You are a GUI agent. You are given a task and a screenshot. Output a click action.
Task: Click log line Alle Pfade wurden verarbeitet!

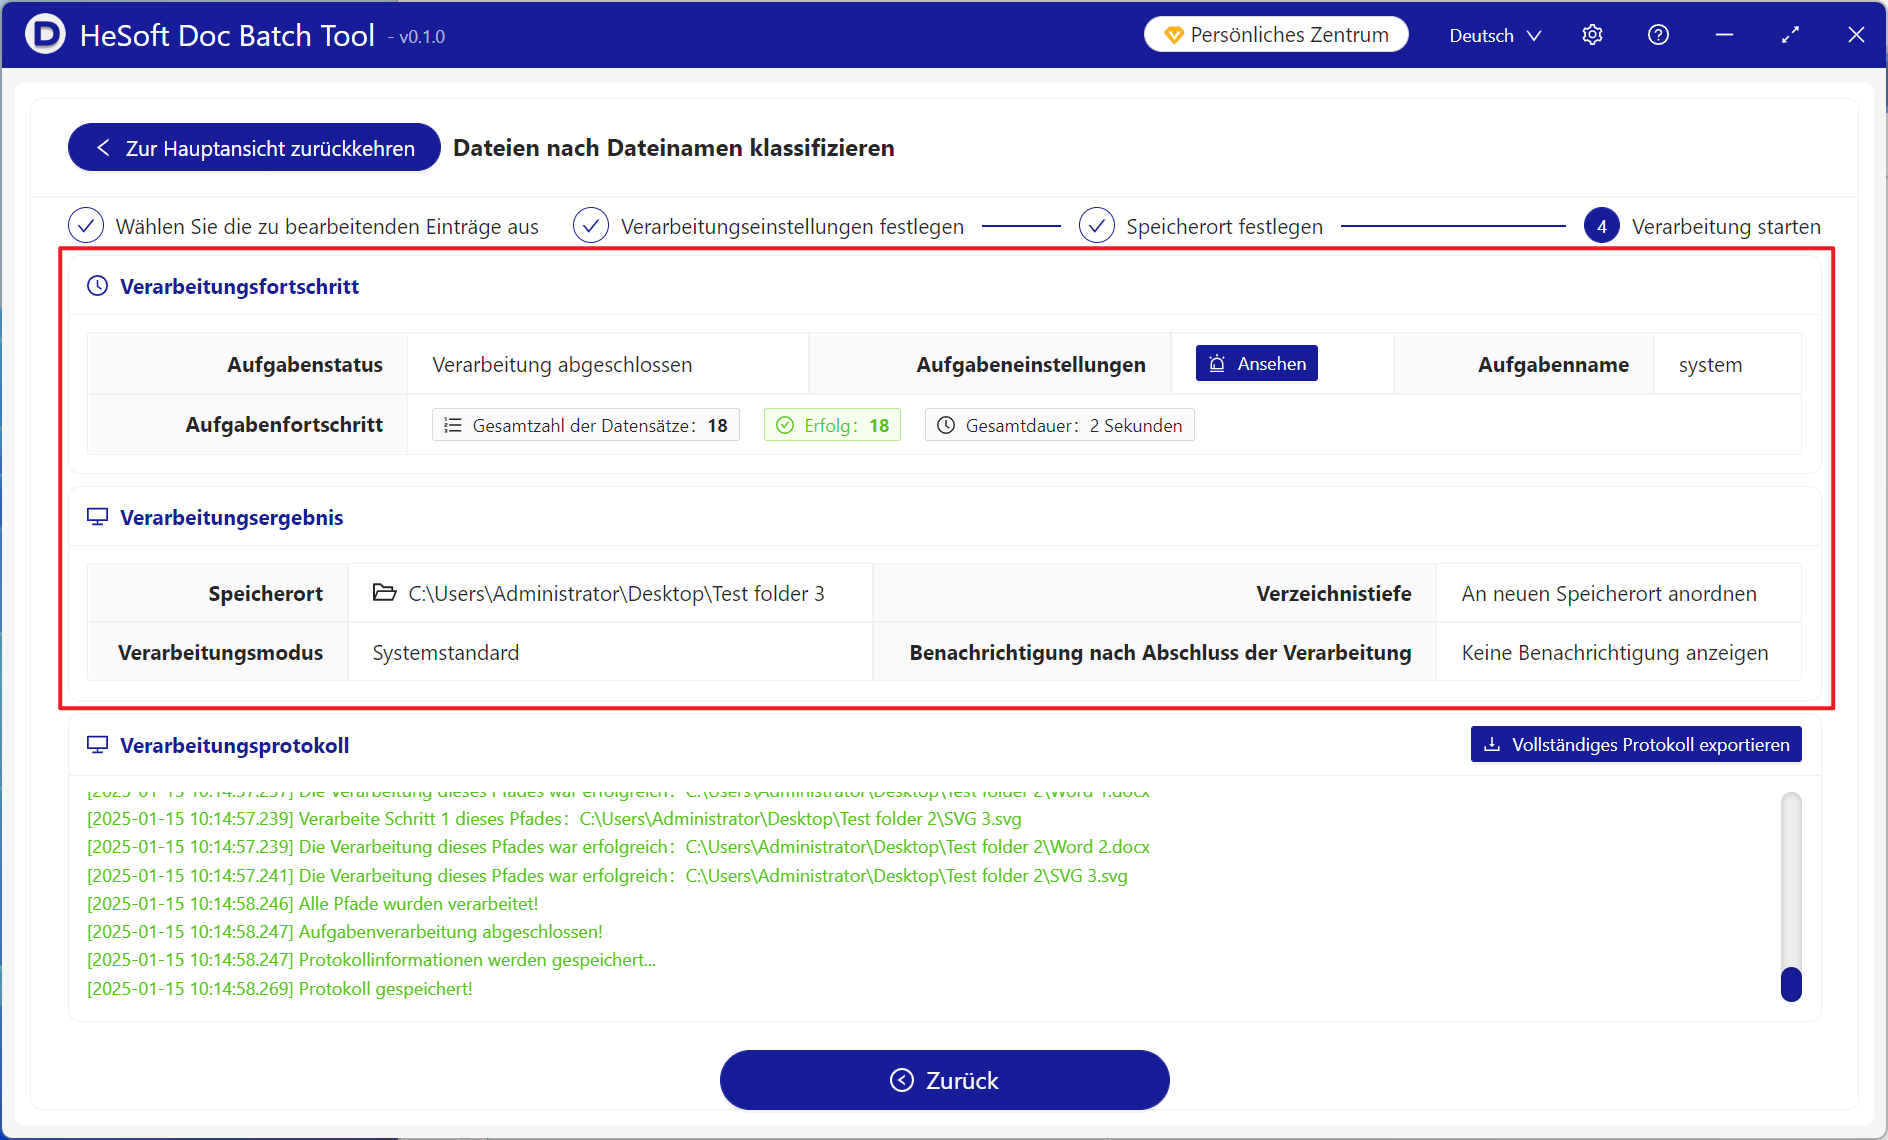[x=313, y=903]
